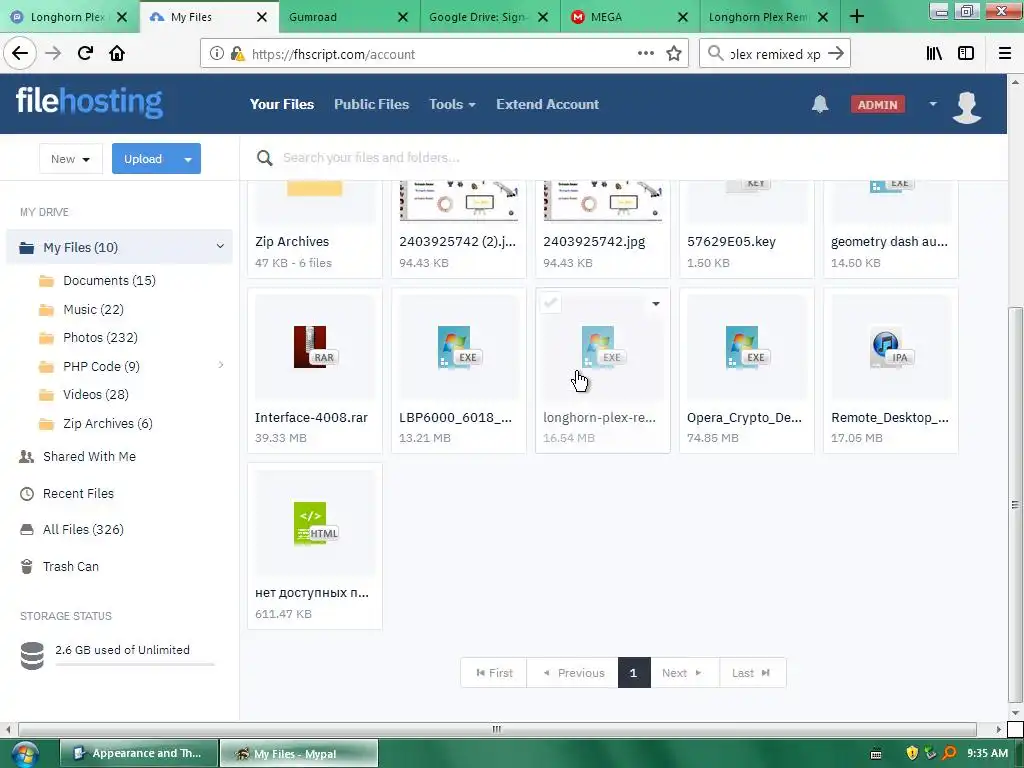This screenshot has width=1024, height=768.
Task: Open the Trash Can
Action: [71, 567]
